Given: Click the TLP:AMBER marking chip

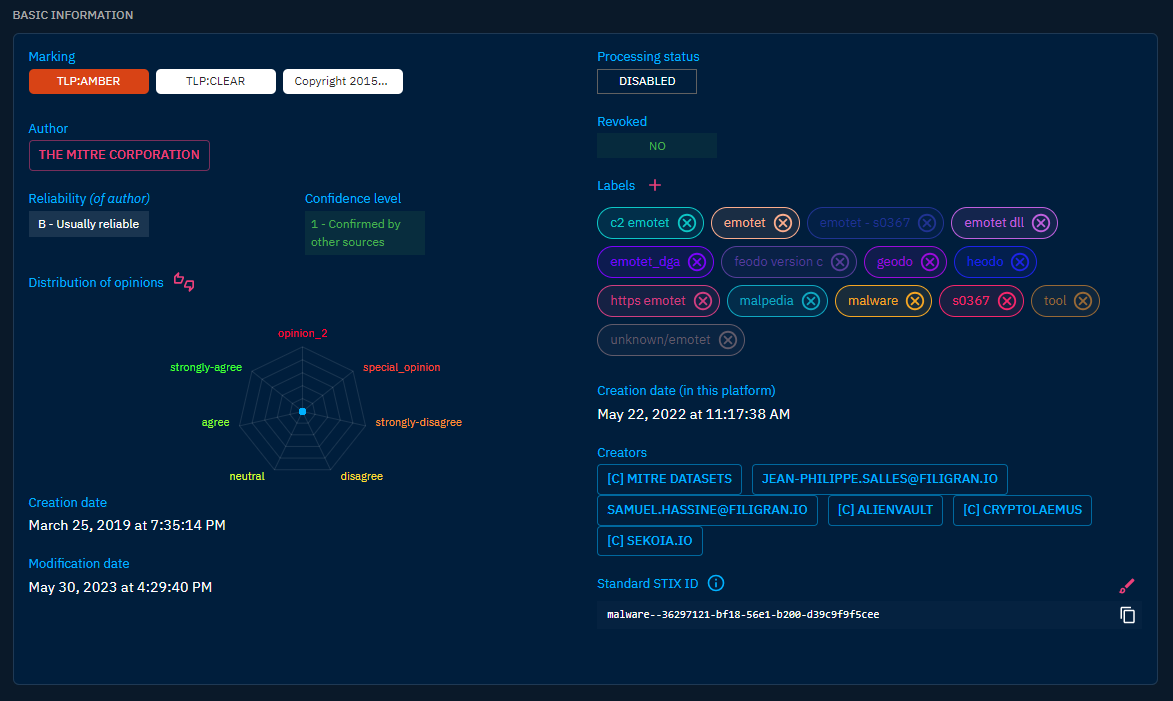Looking at the screenshot, I should tap(89, 82).
